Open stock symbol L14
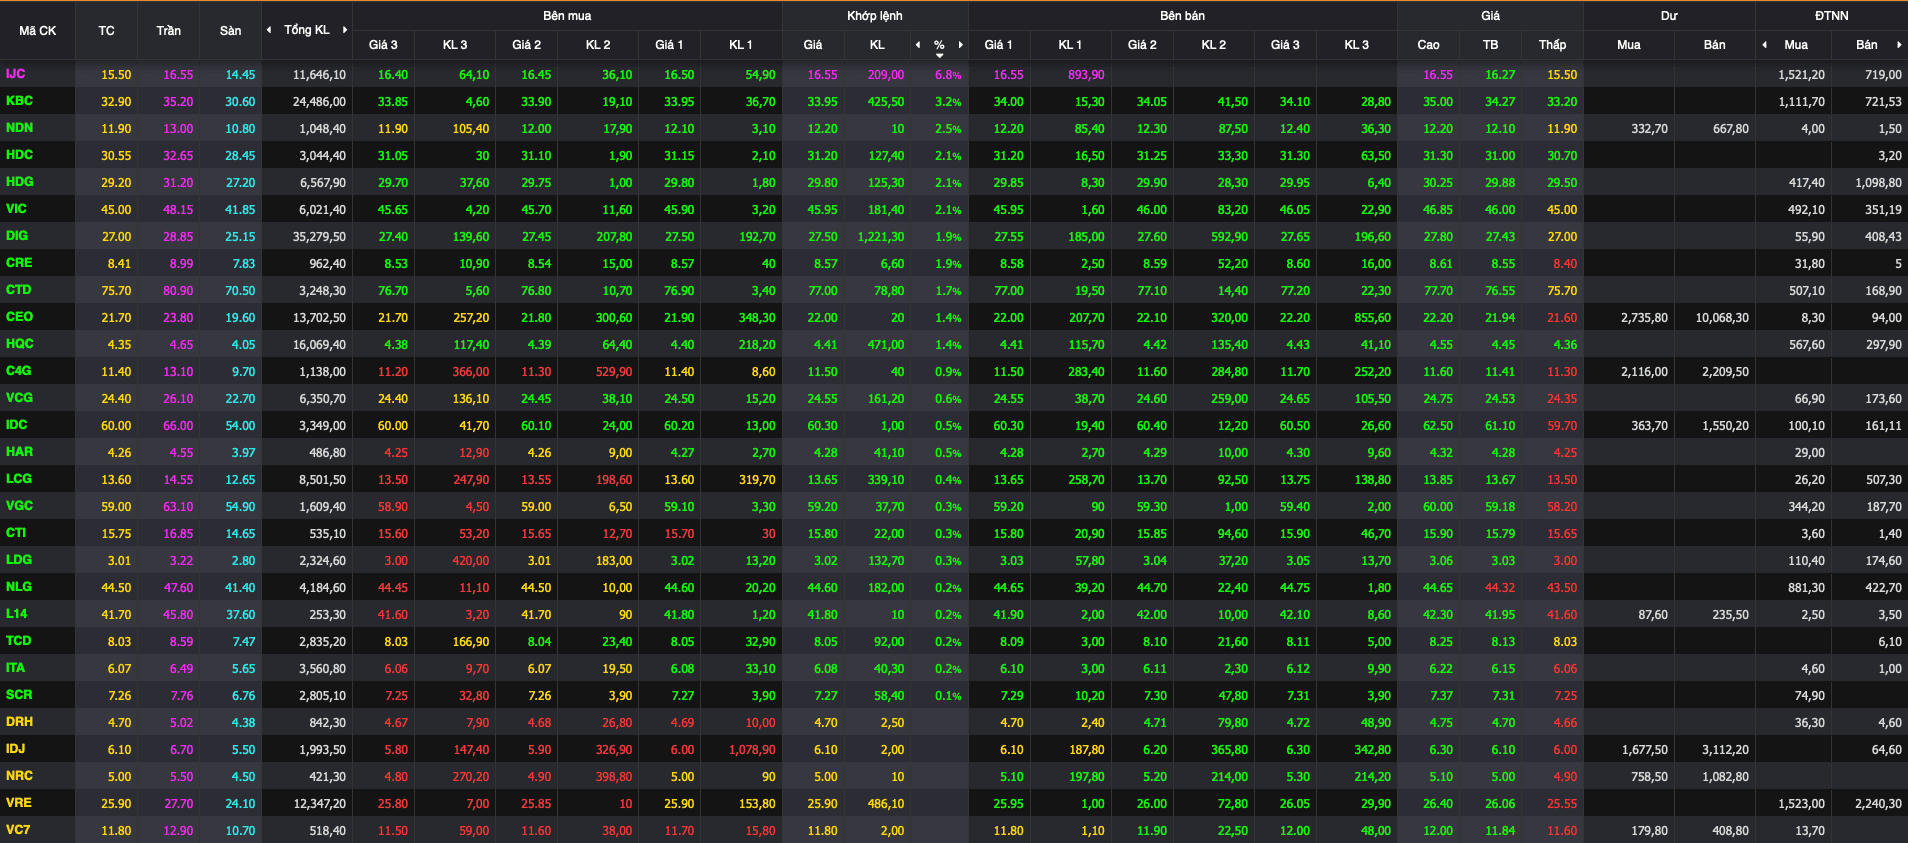The height and width of the screenshot is (843, 1908). pyautogui.click(x=16, y=614)
